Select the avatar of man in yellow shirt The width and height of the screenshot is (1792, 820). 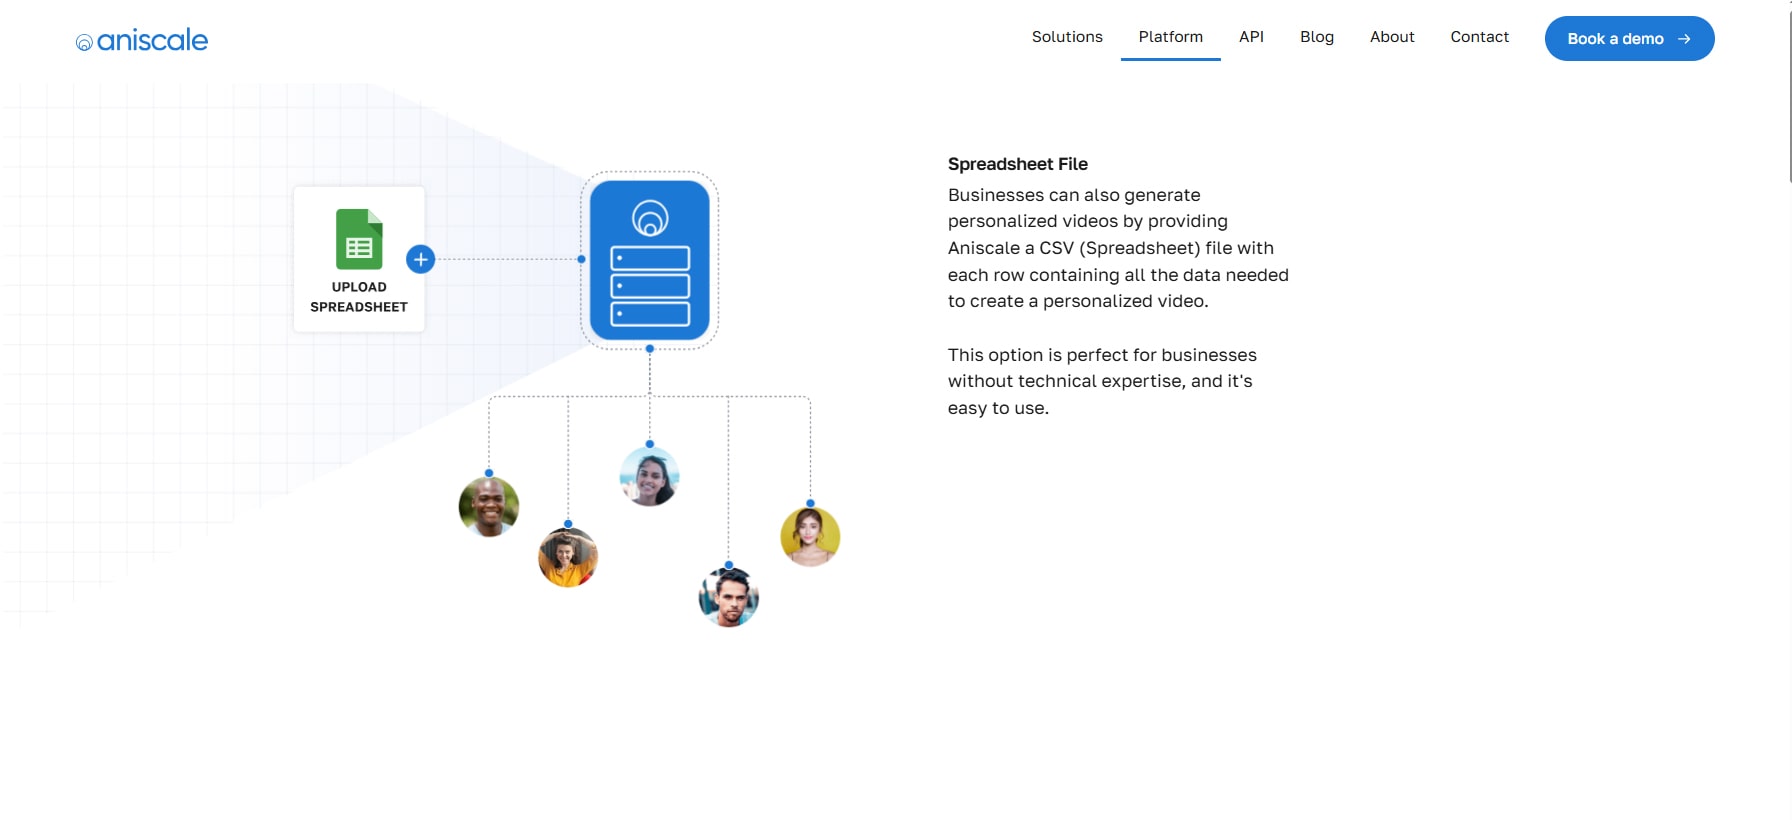click(568, 557)
